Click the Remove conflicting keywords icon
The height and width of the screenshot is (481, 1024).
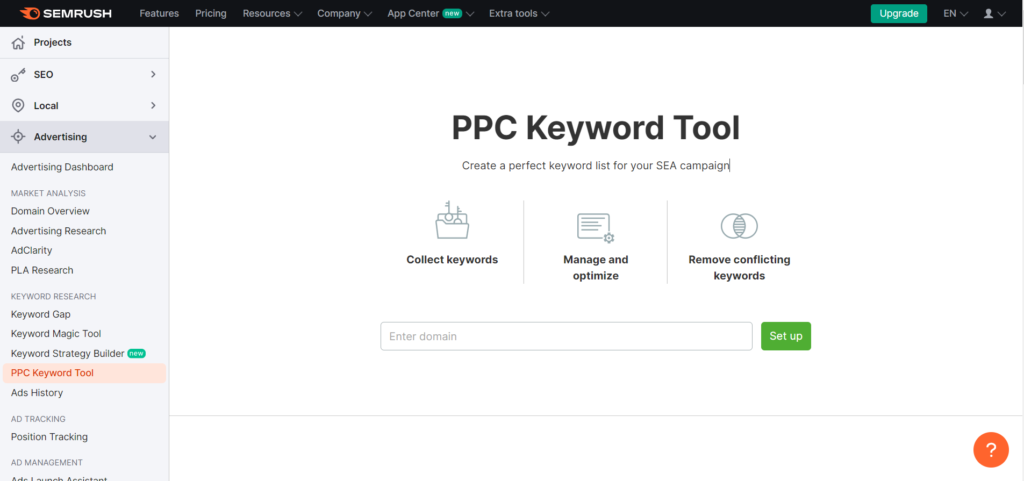739,226
